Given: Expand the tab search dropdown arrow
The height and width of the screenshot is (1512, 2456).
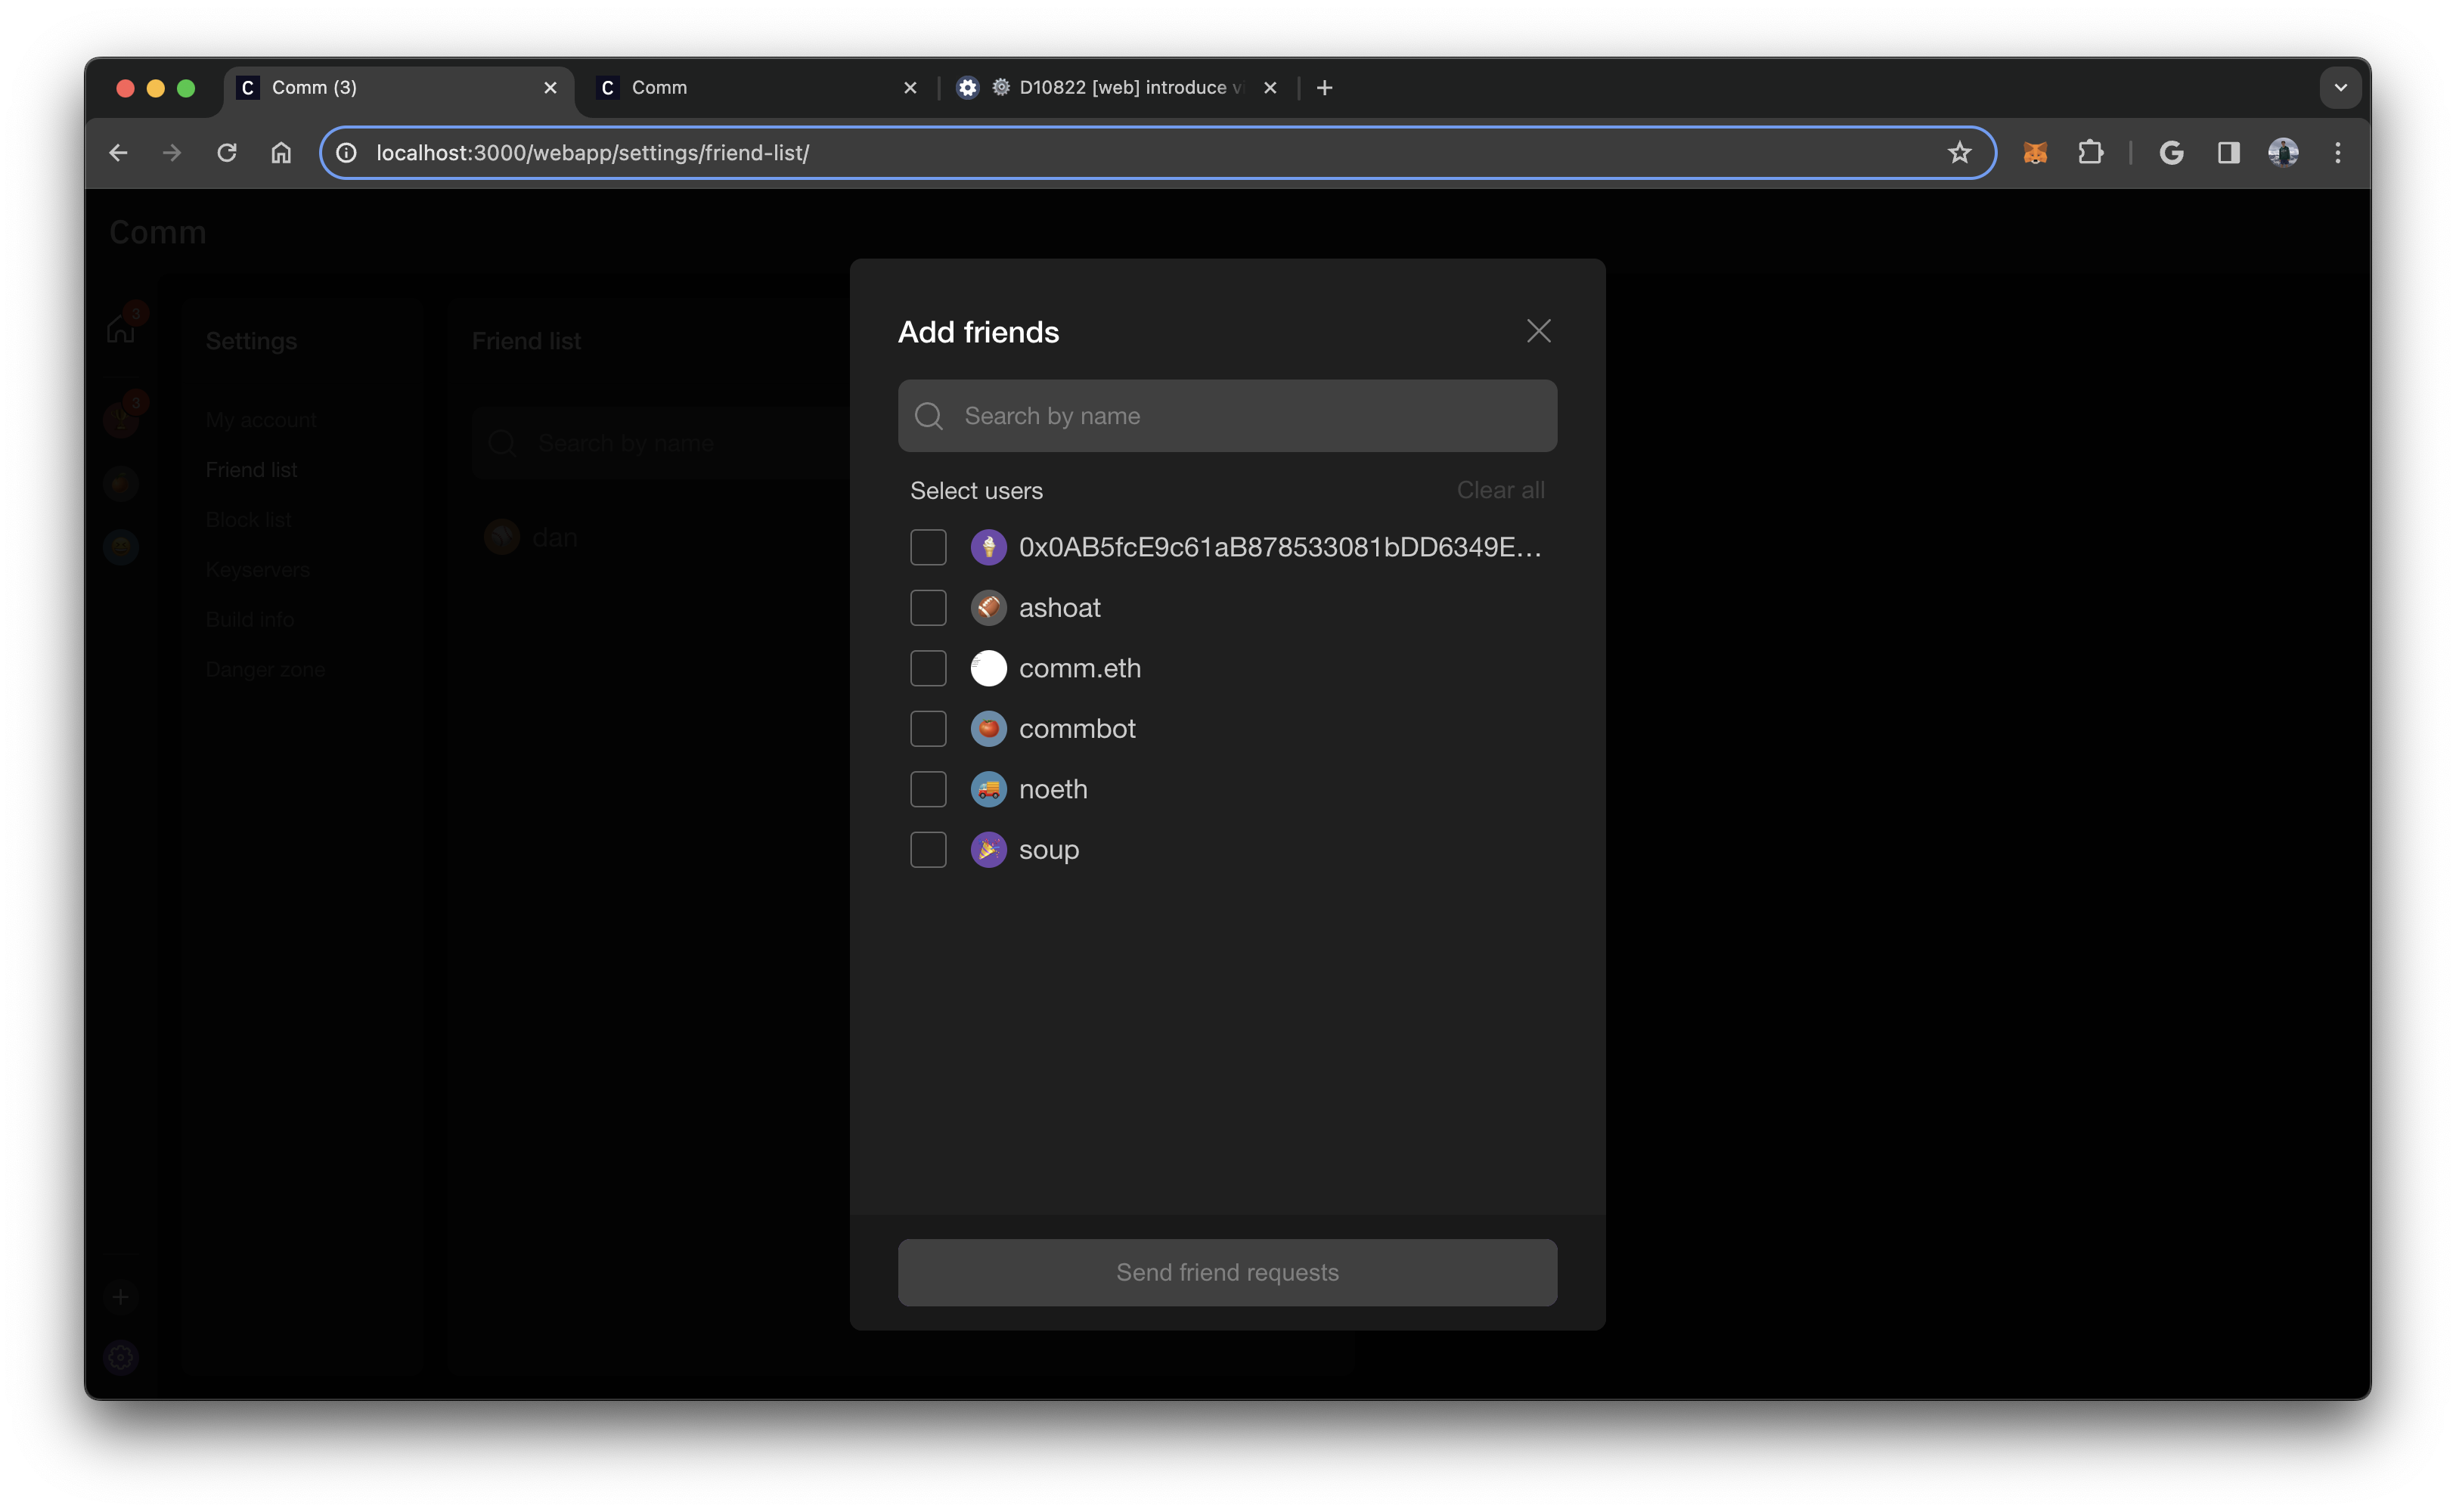Looking at the screenshot, I should tap(2340, 88).
